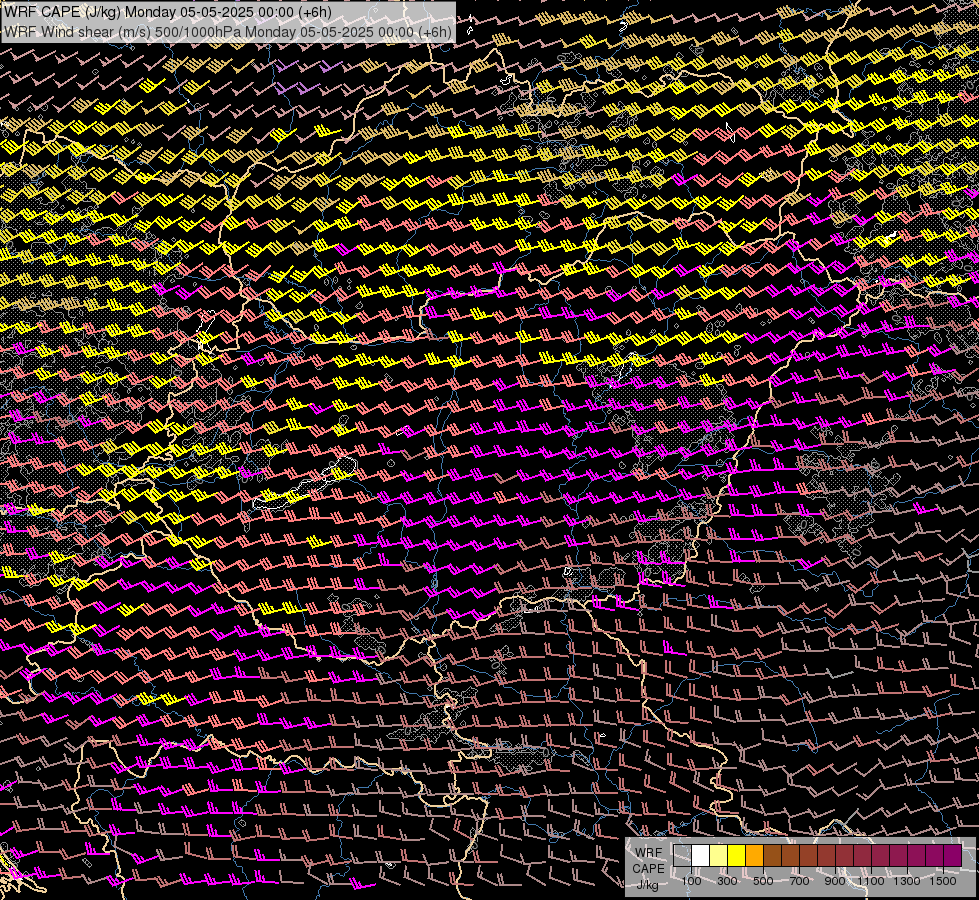Click the 900 legend tick label

(835, 881)
